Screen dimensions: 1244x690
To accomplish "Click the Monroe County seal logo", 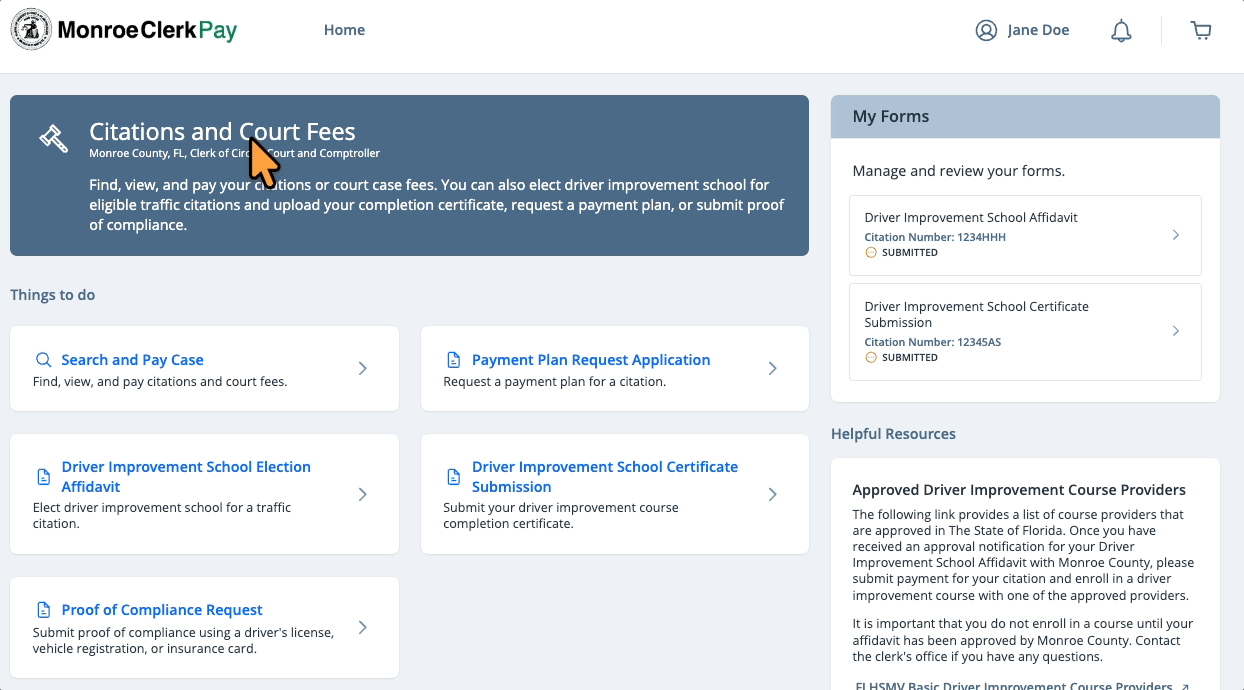I will [31, 30].
